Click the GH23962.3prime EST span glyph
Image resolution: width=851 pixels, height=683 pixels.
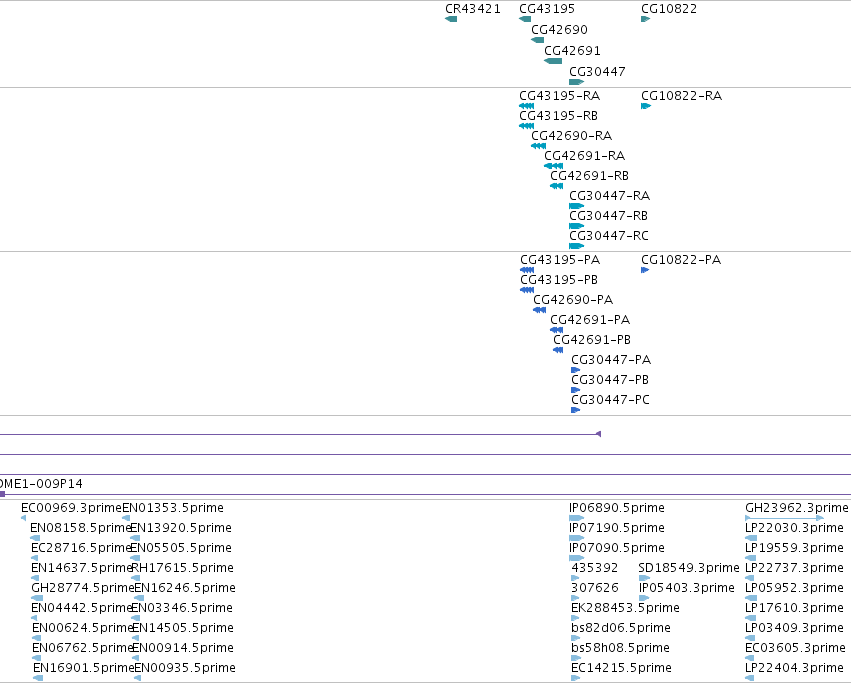tap(785, 518)
